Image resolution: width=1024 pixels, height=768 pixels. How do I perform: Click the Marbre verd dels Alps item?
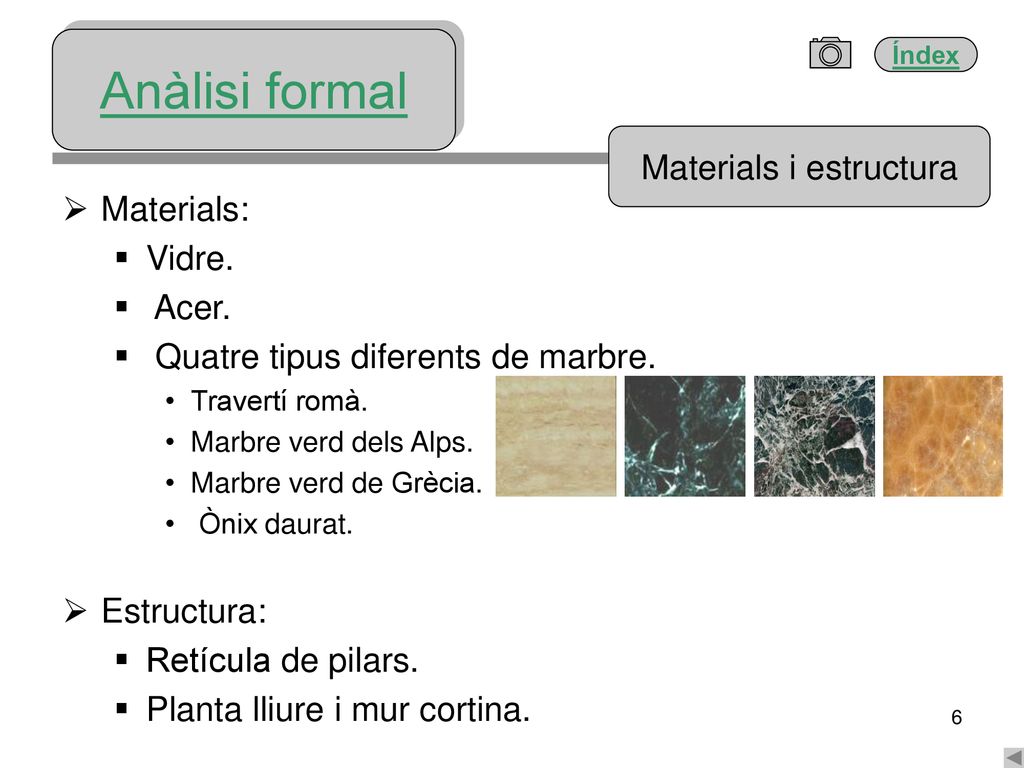point(332,442)
